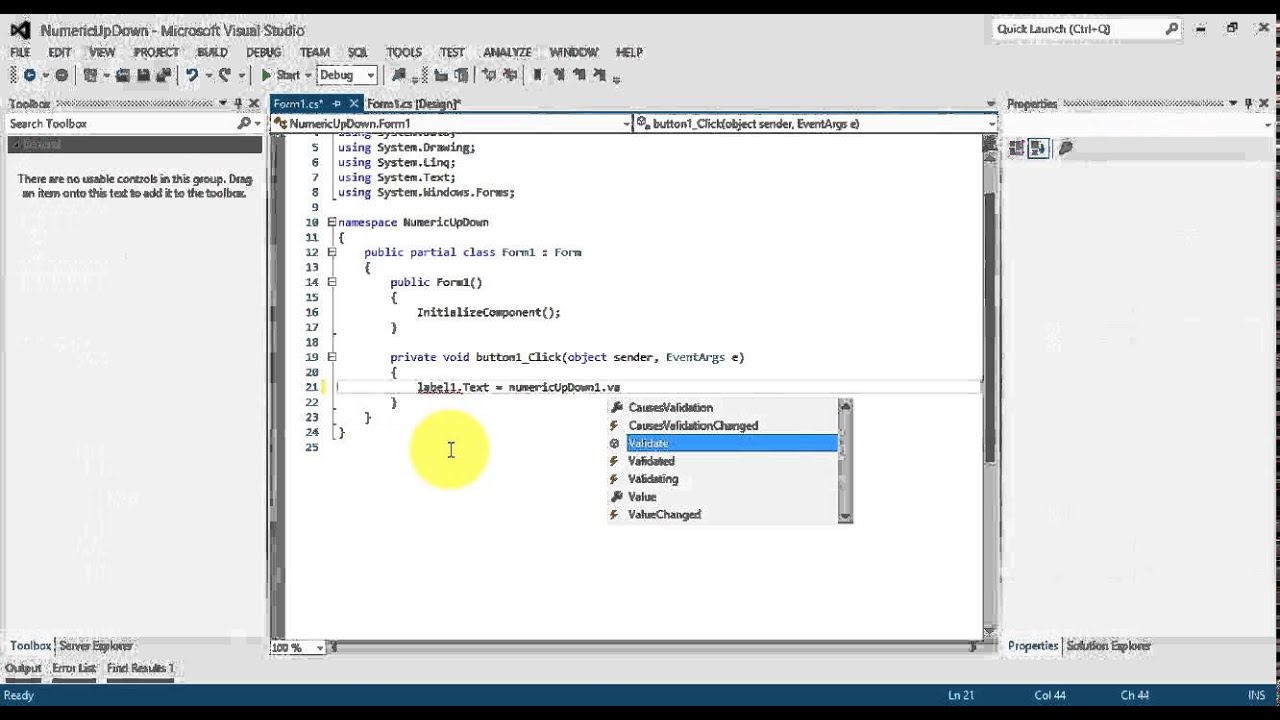Toggle the pin on the Form1.cs tab
This screenshot has width=1280, height=720.
(337, 103)
